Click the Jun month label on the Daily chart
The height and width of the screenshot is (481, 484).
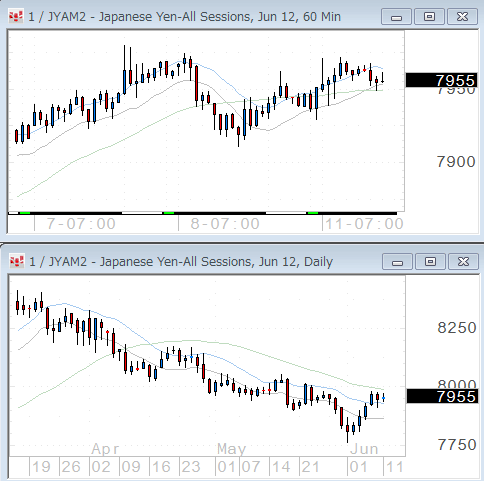point(364,449)
